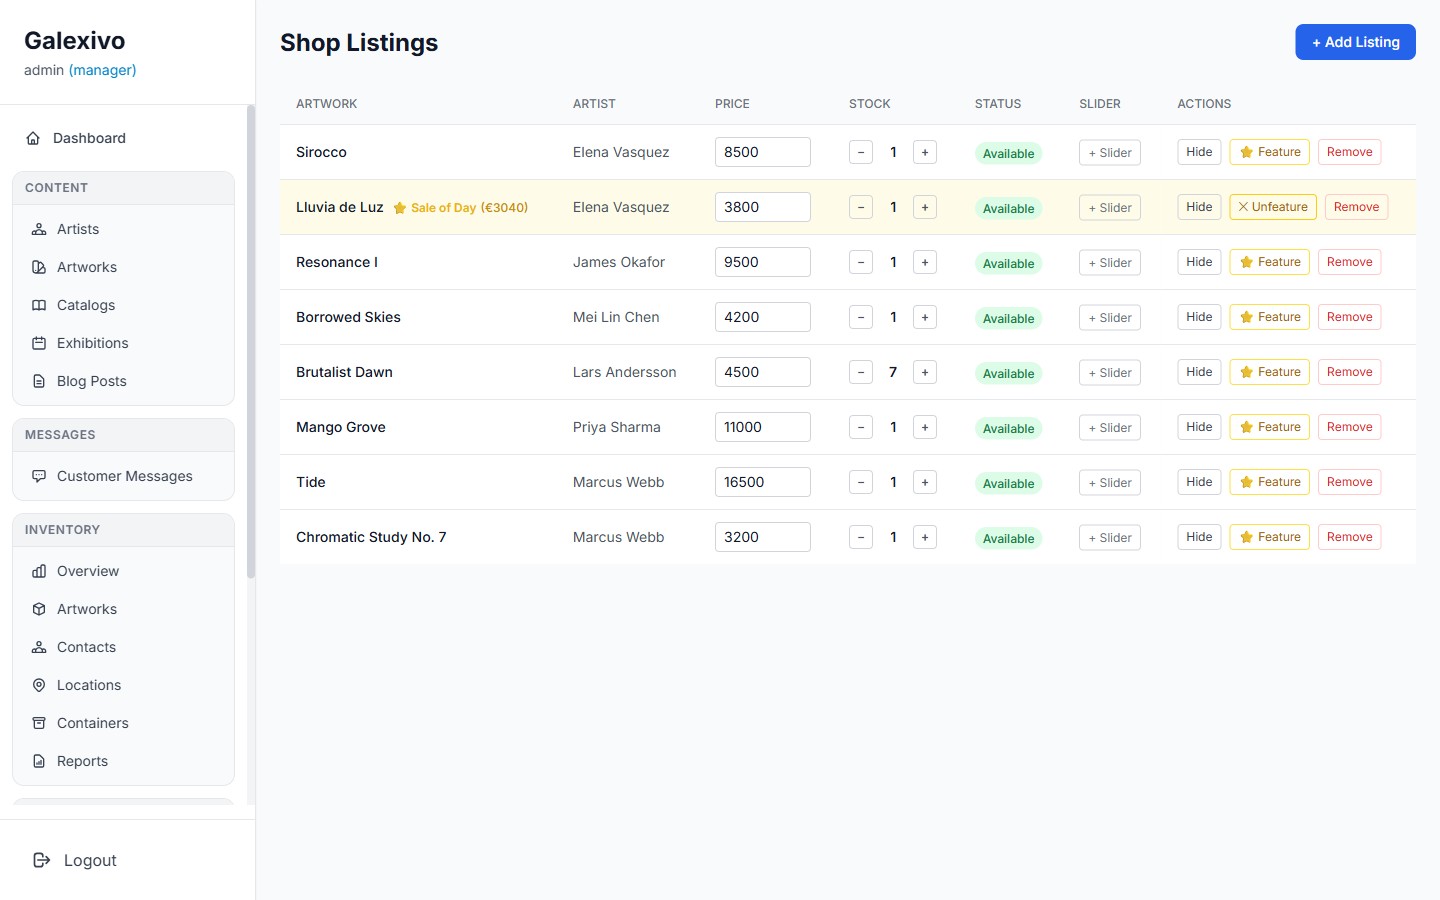Open the Catalogs book icon
Screen dimensions: 1440x900
[38, 305]
